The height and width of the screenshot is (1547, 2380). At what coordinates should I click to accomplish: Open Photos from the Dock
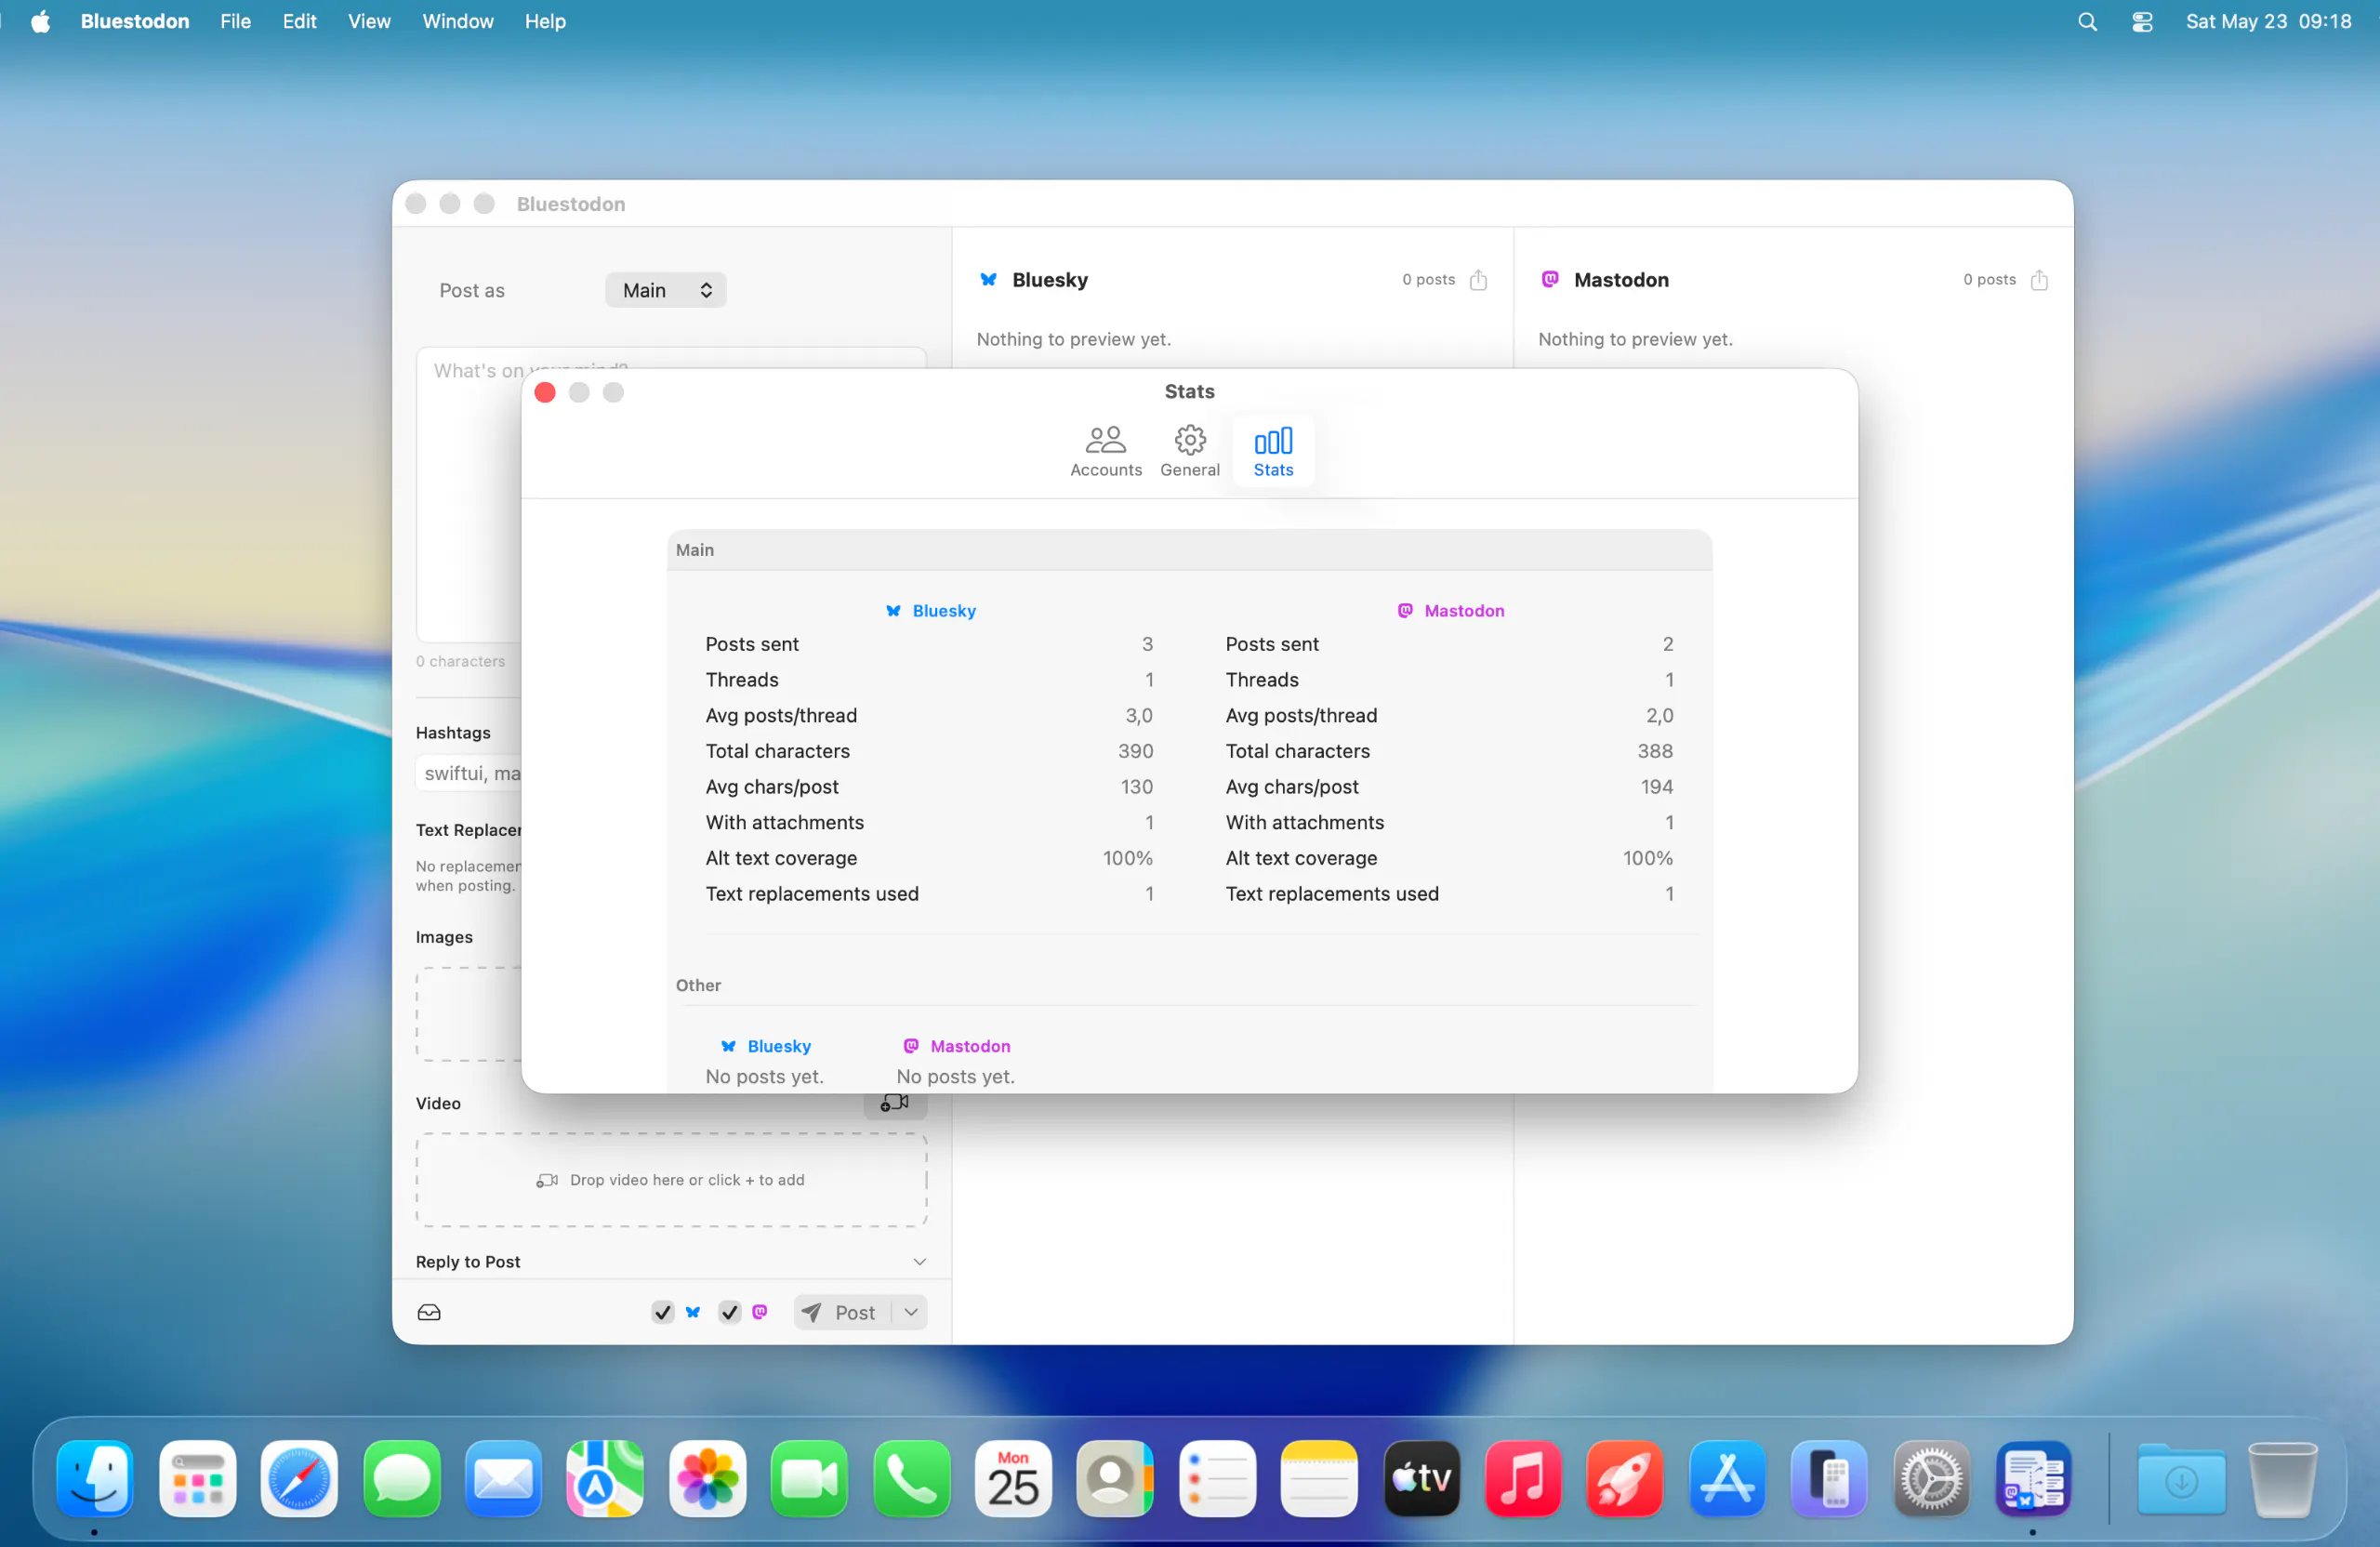coord(707,1478)
